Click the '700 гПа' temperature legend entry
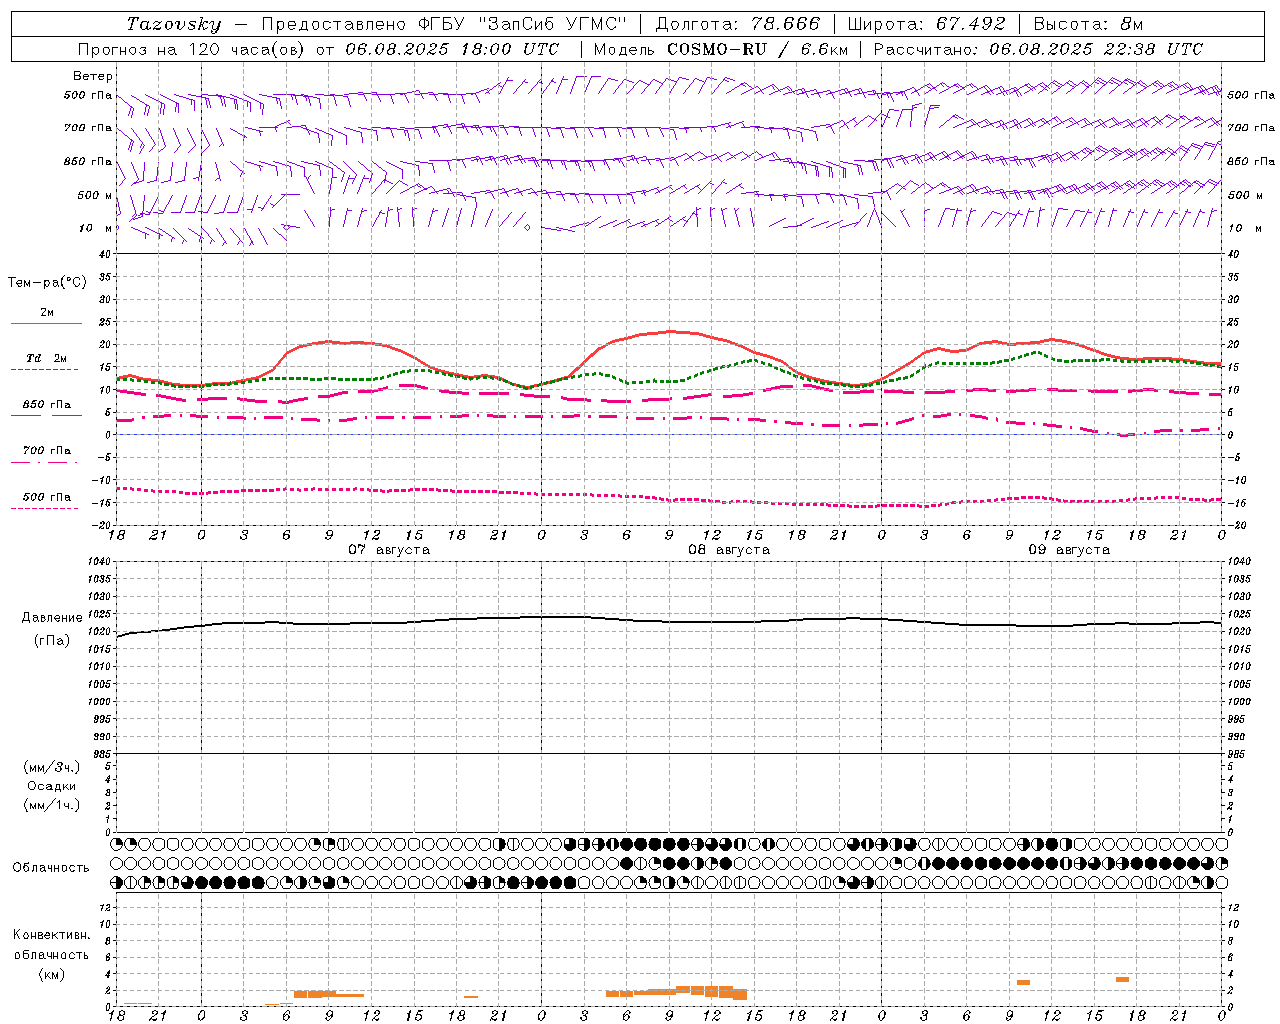The image size is (1280, 1024). [x=47, y=451]
